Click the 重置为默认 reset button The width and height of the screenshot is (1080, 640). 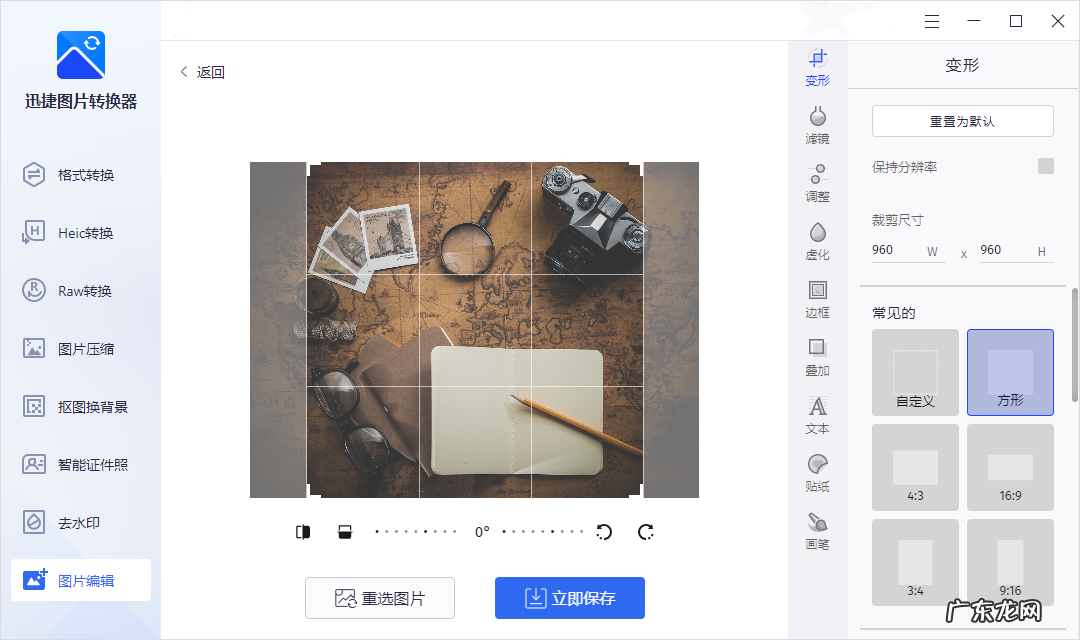point(962,121)
